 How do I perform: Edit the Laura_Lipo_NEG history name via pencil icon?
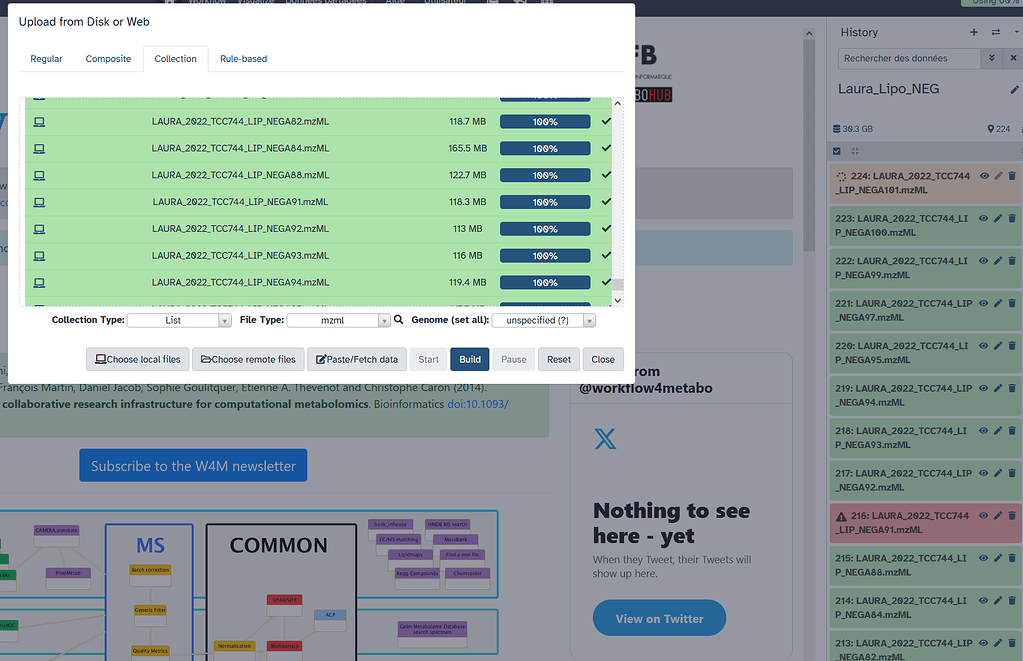(1015, 88)
